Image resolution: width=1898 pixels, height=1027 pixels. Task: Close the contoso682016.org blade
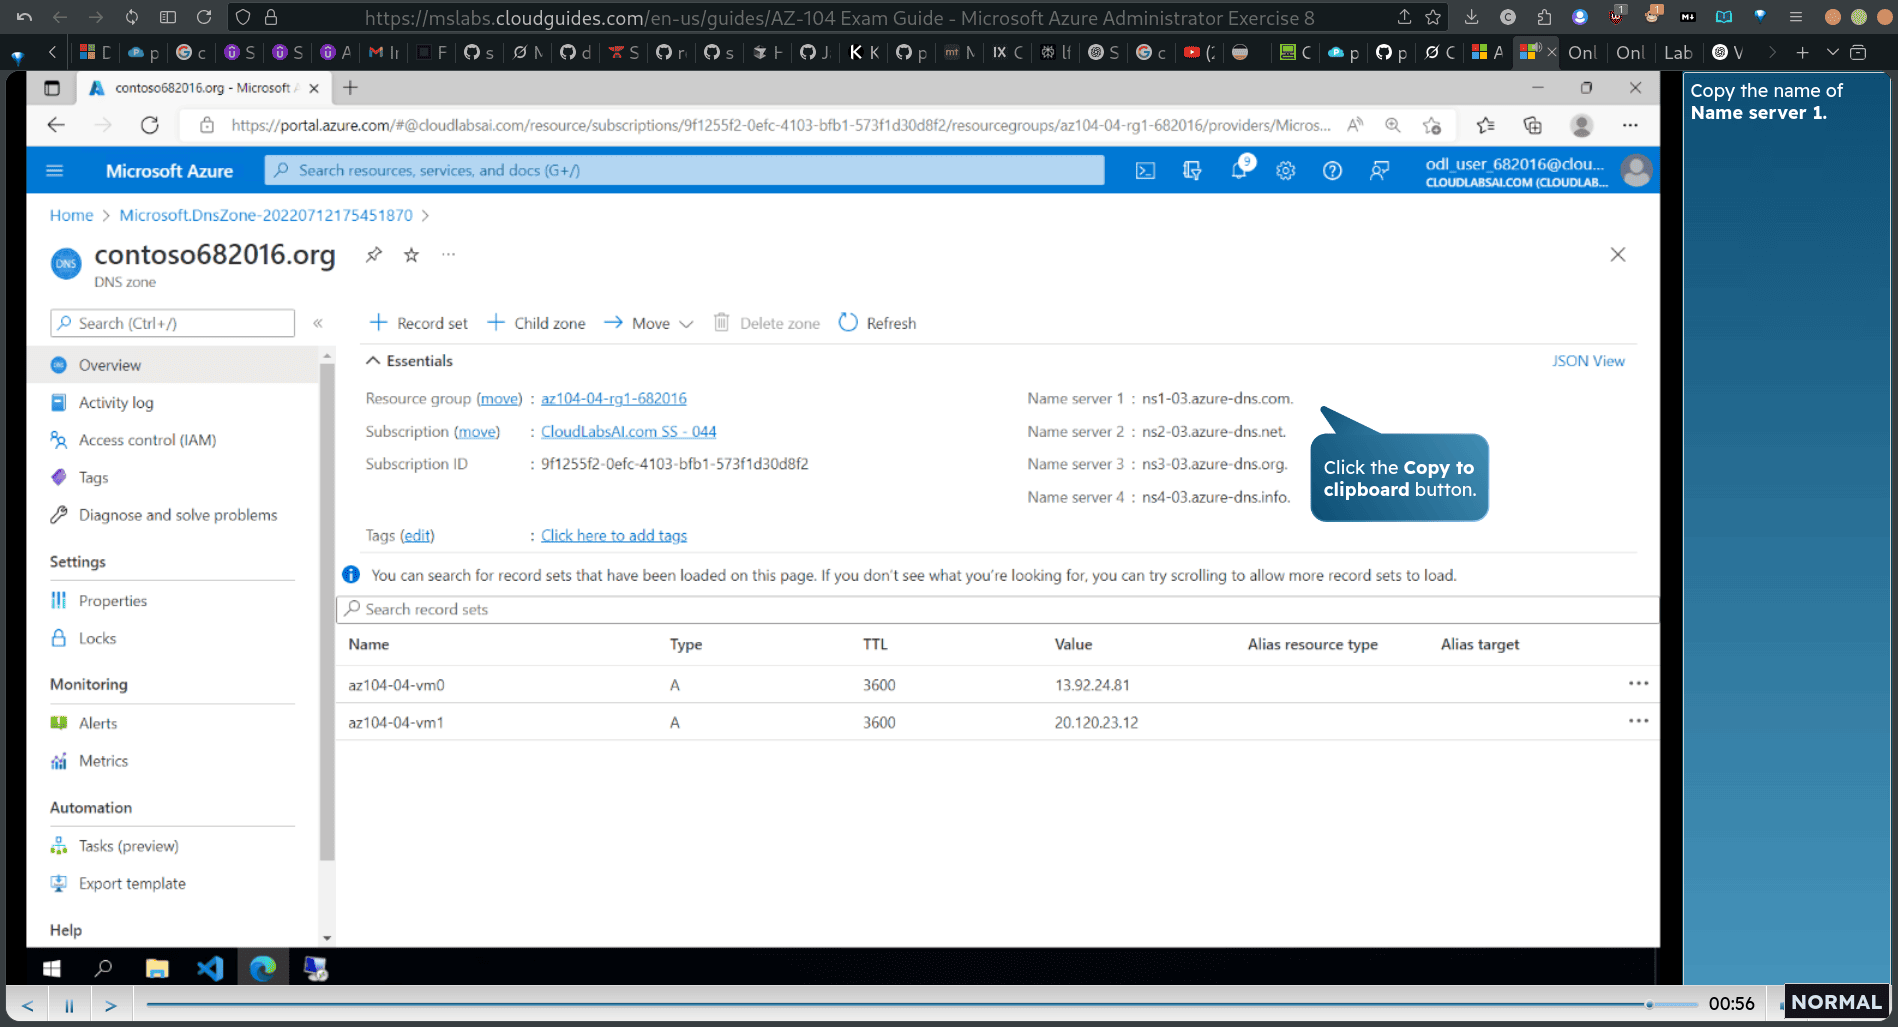pos(1618,255)
